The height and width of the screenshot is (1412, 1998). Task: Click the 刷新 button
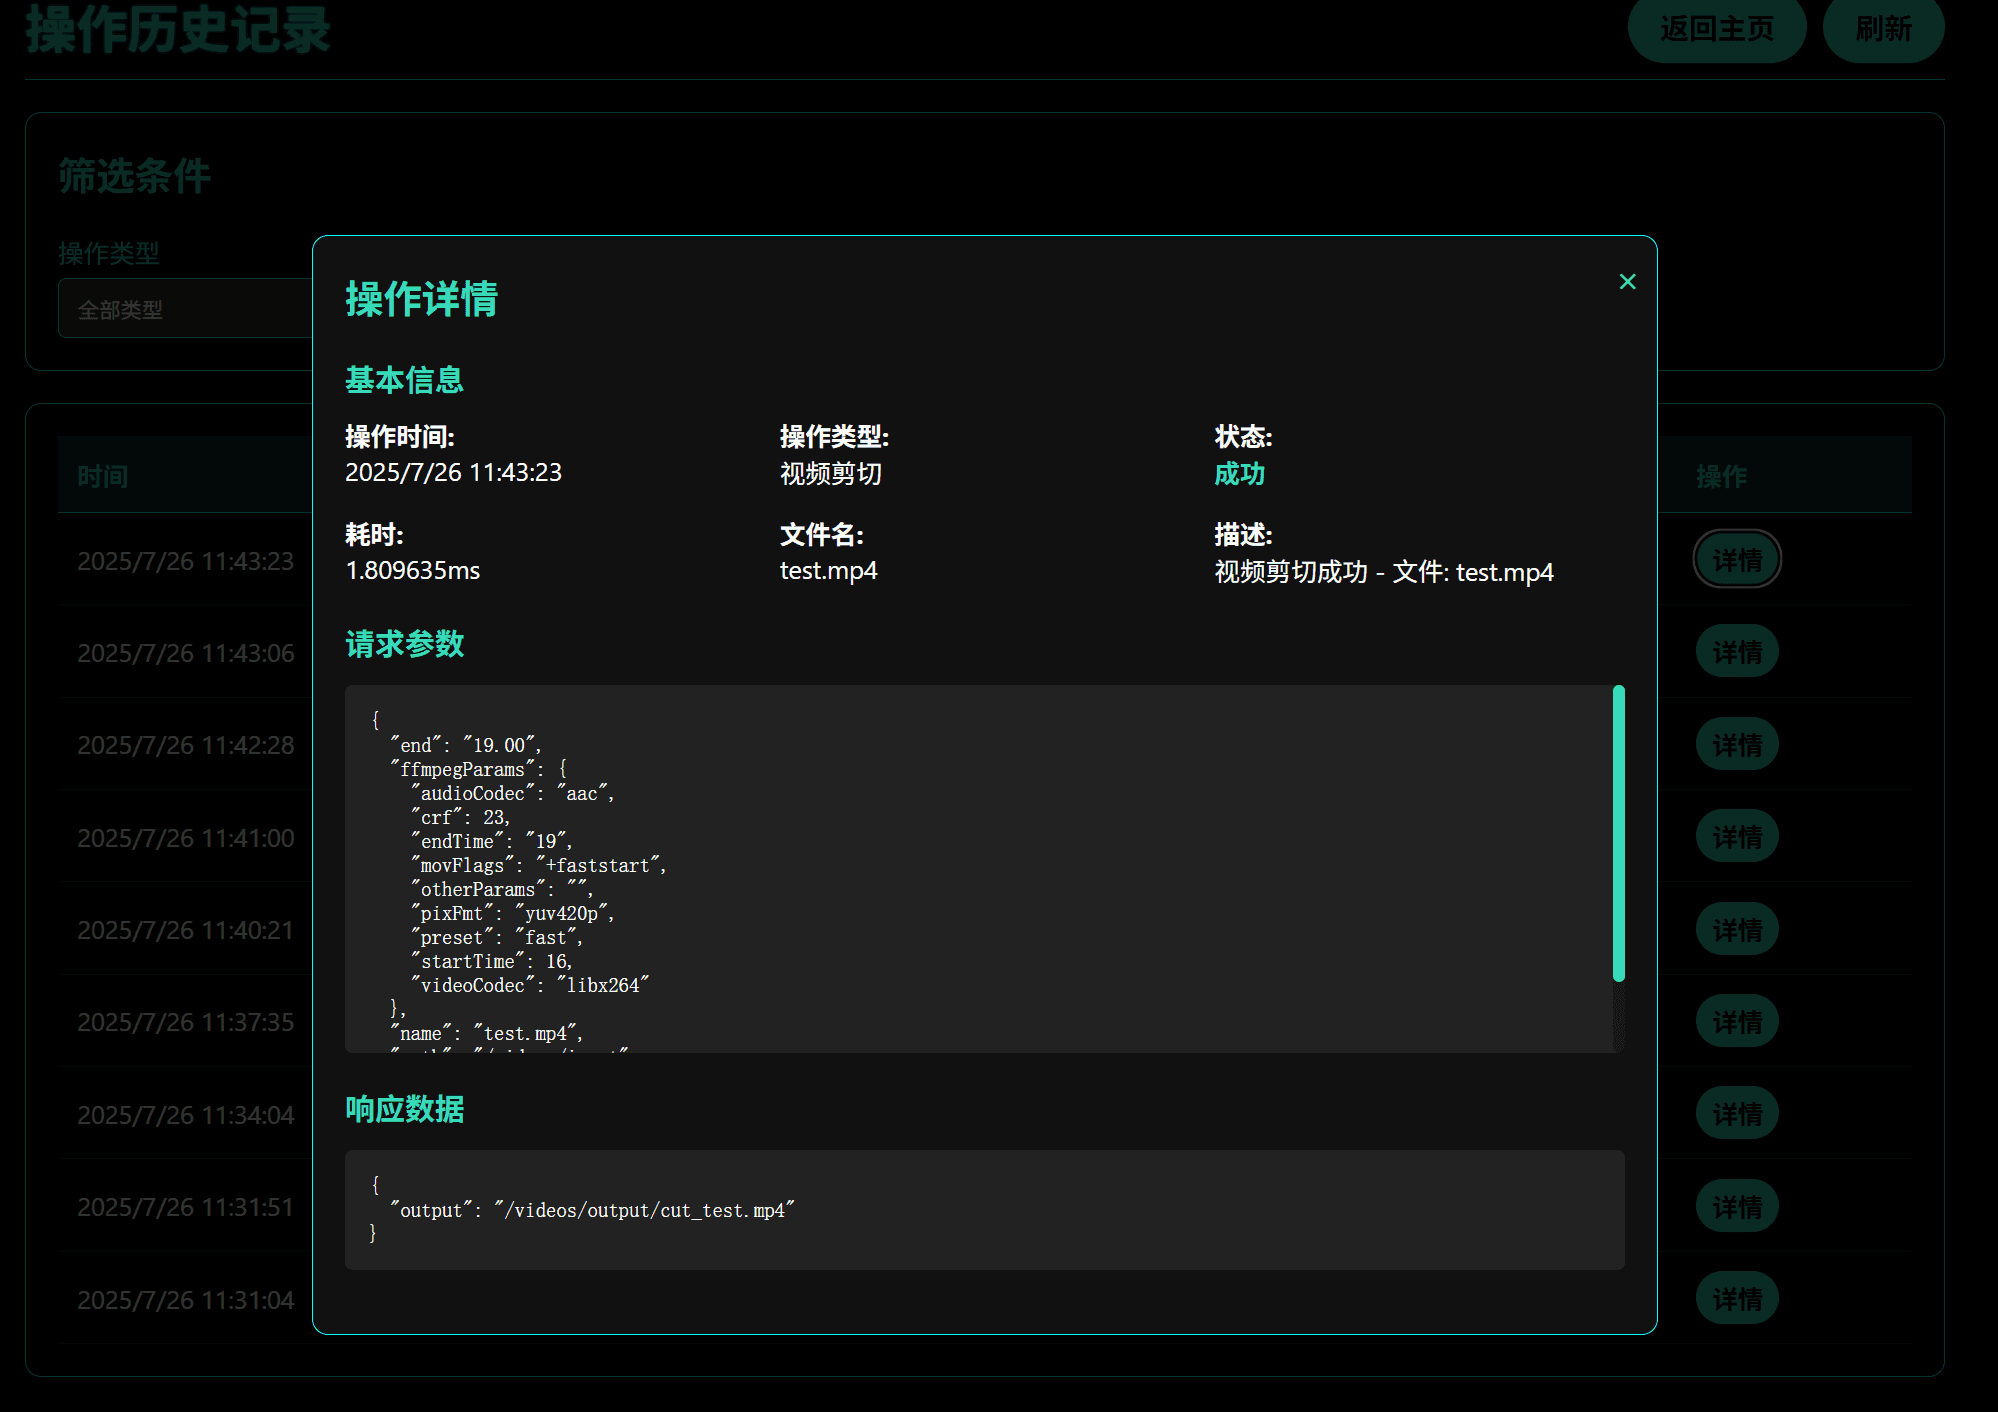[1883, 29]
